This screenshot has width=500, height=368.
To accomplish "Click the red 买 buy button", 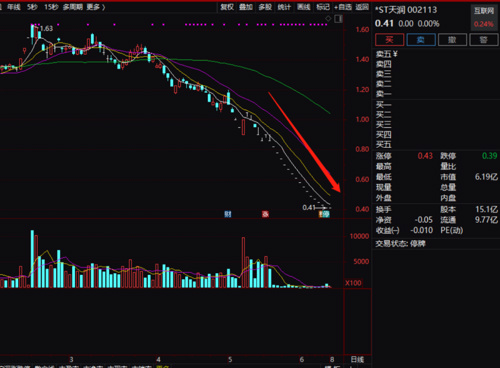I will (389, 40).
